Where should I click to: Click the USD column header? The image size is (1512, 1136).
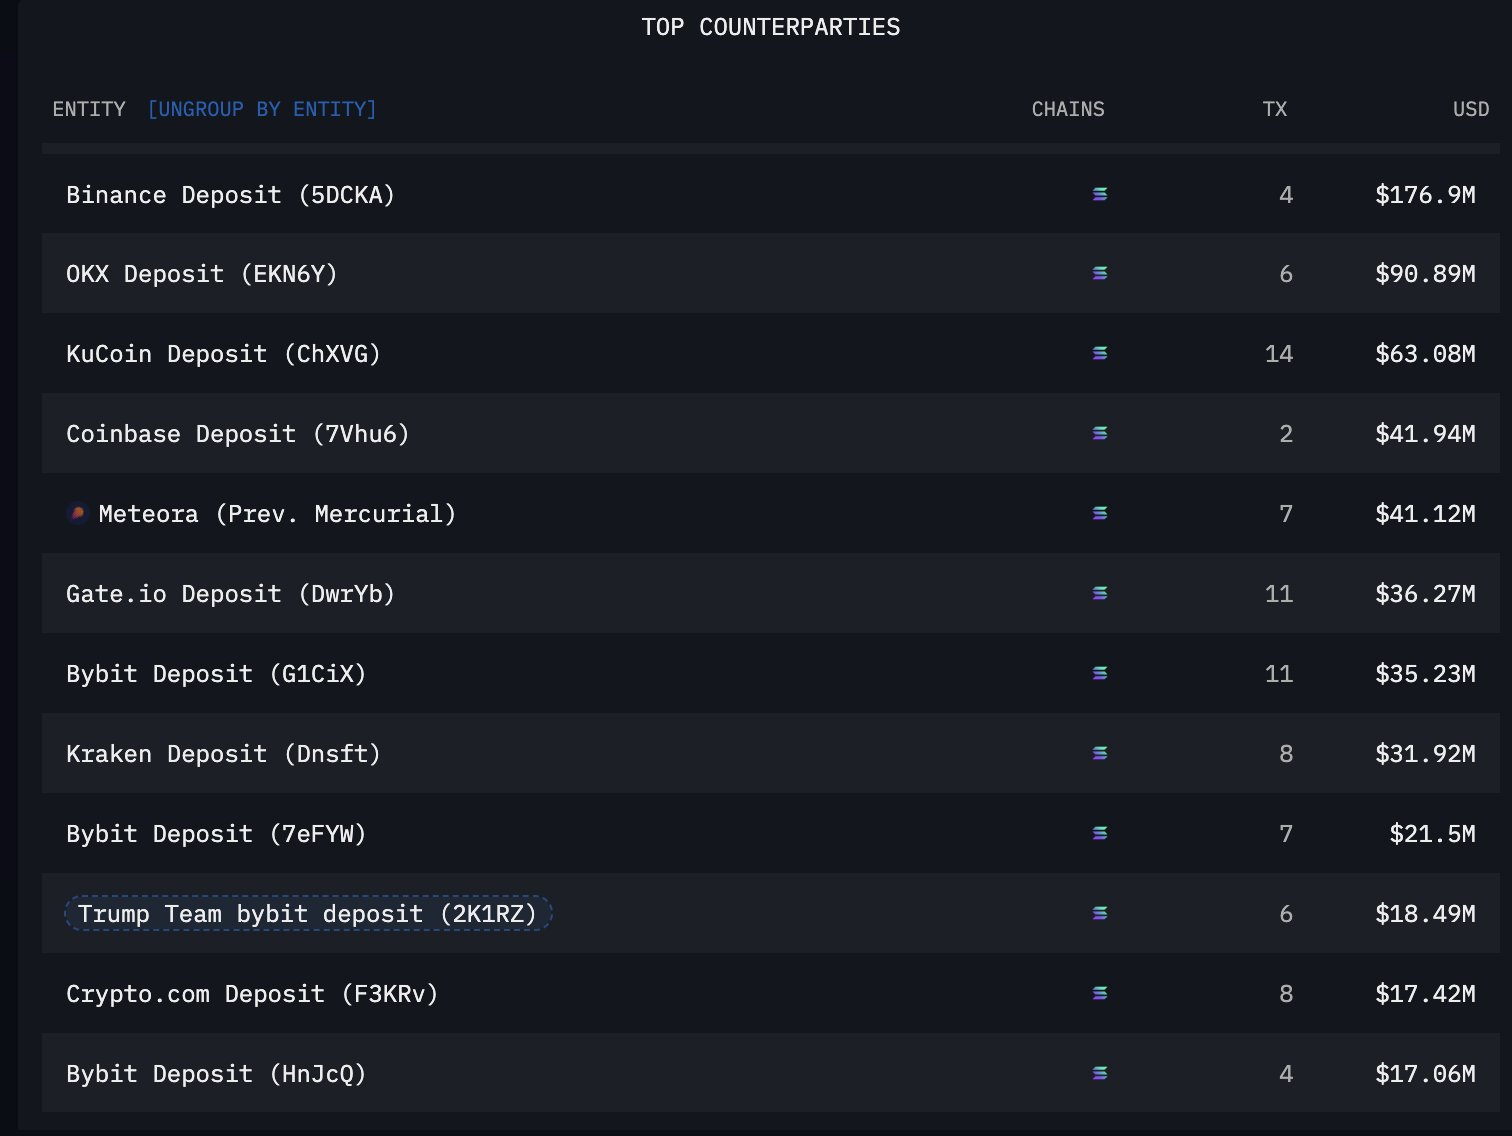(x=1471, y=109)
